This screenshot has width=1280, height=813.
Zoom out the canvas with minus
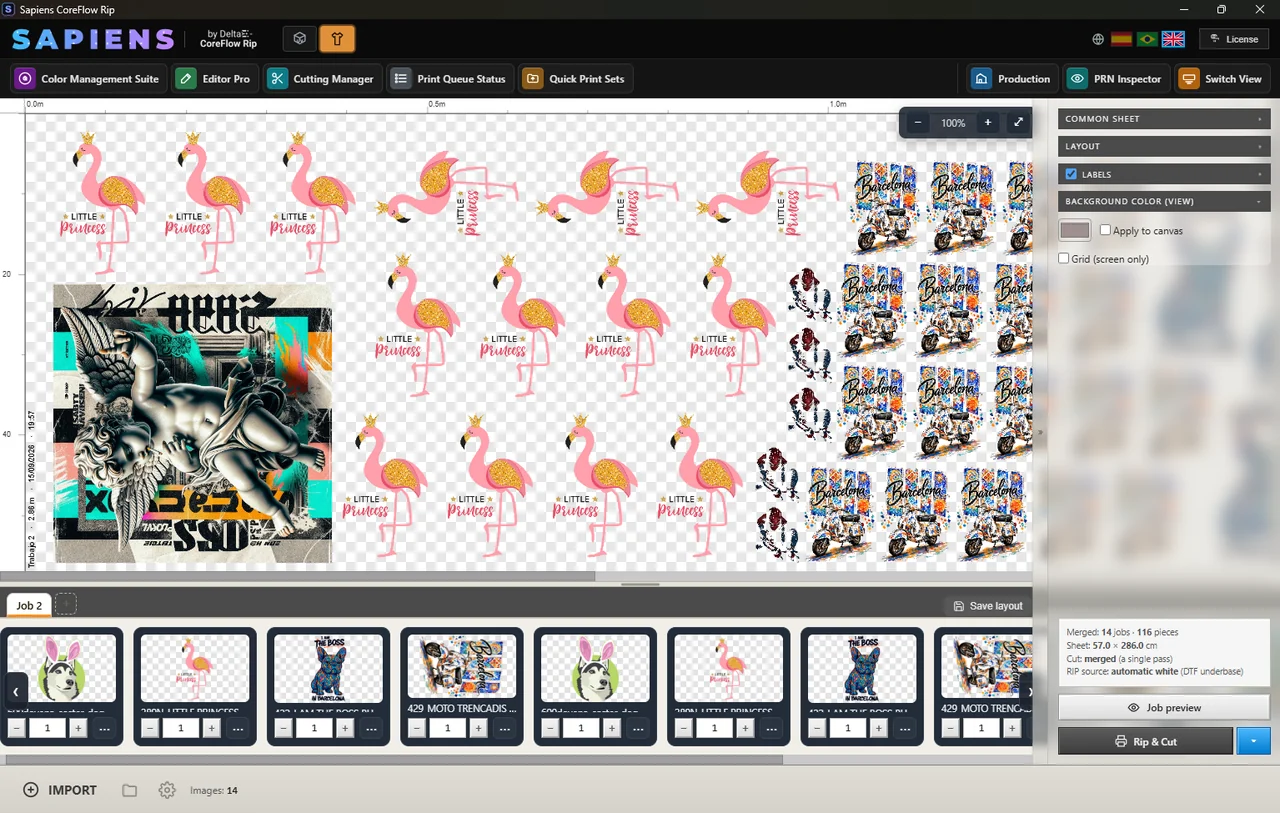918,123
